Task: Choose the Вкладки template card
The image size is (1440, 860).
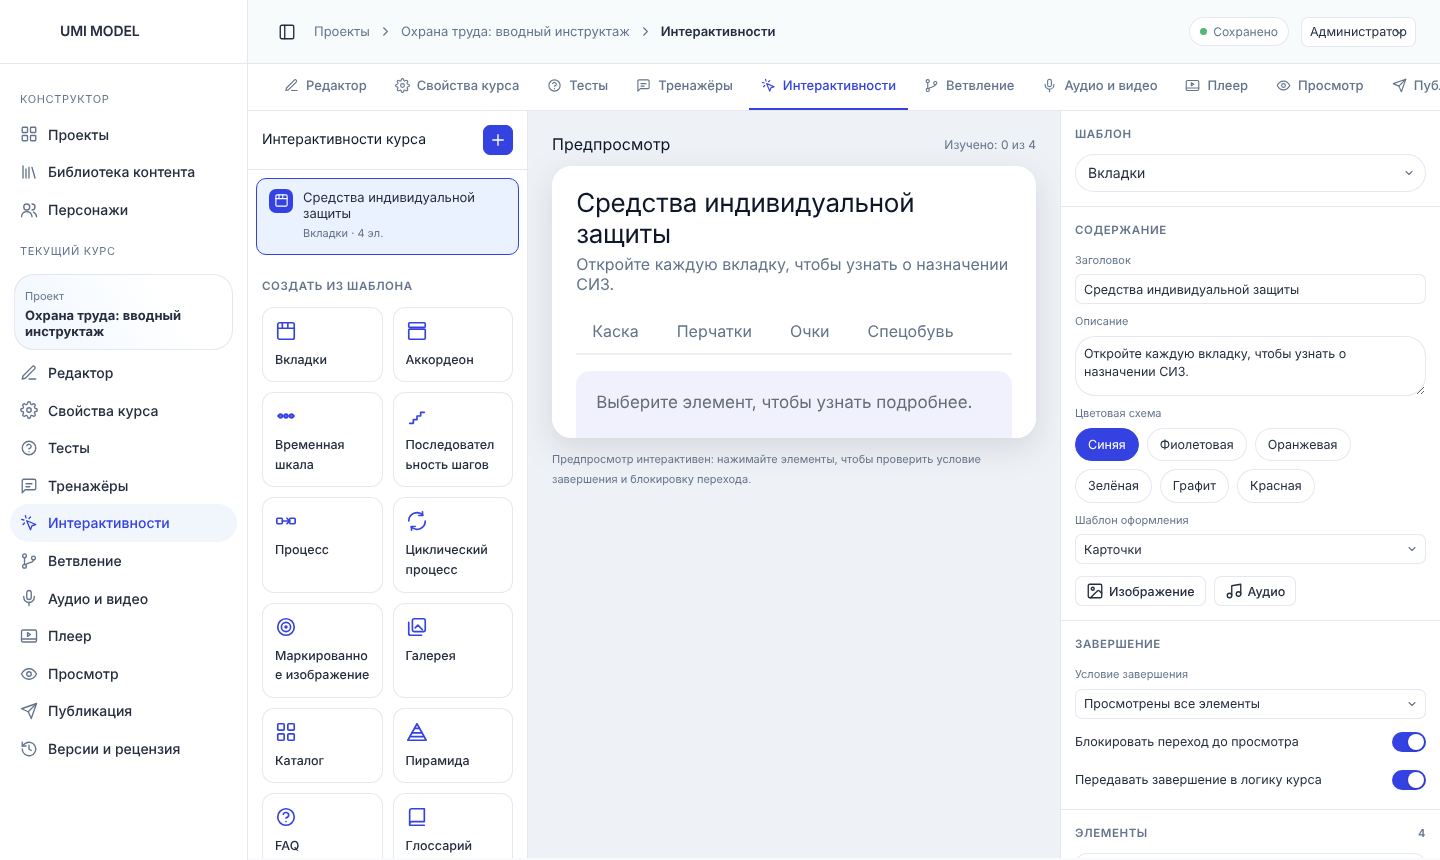Action: click(322, 344)
